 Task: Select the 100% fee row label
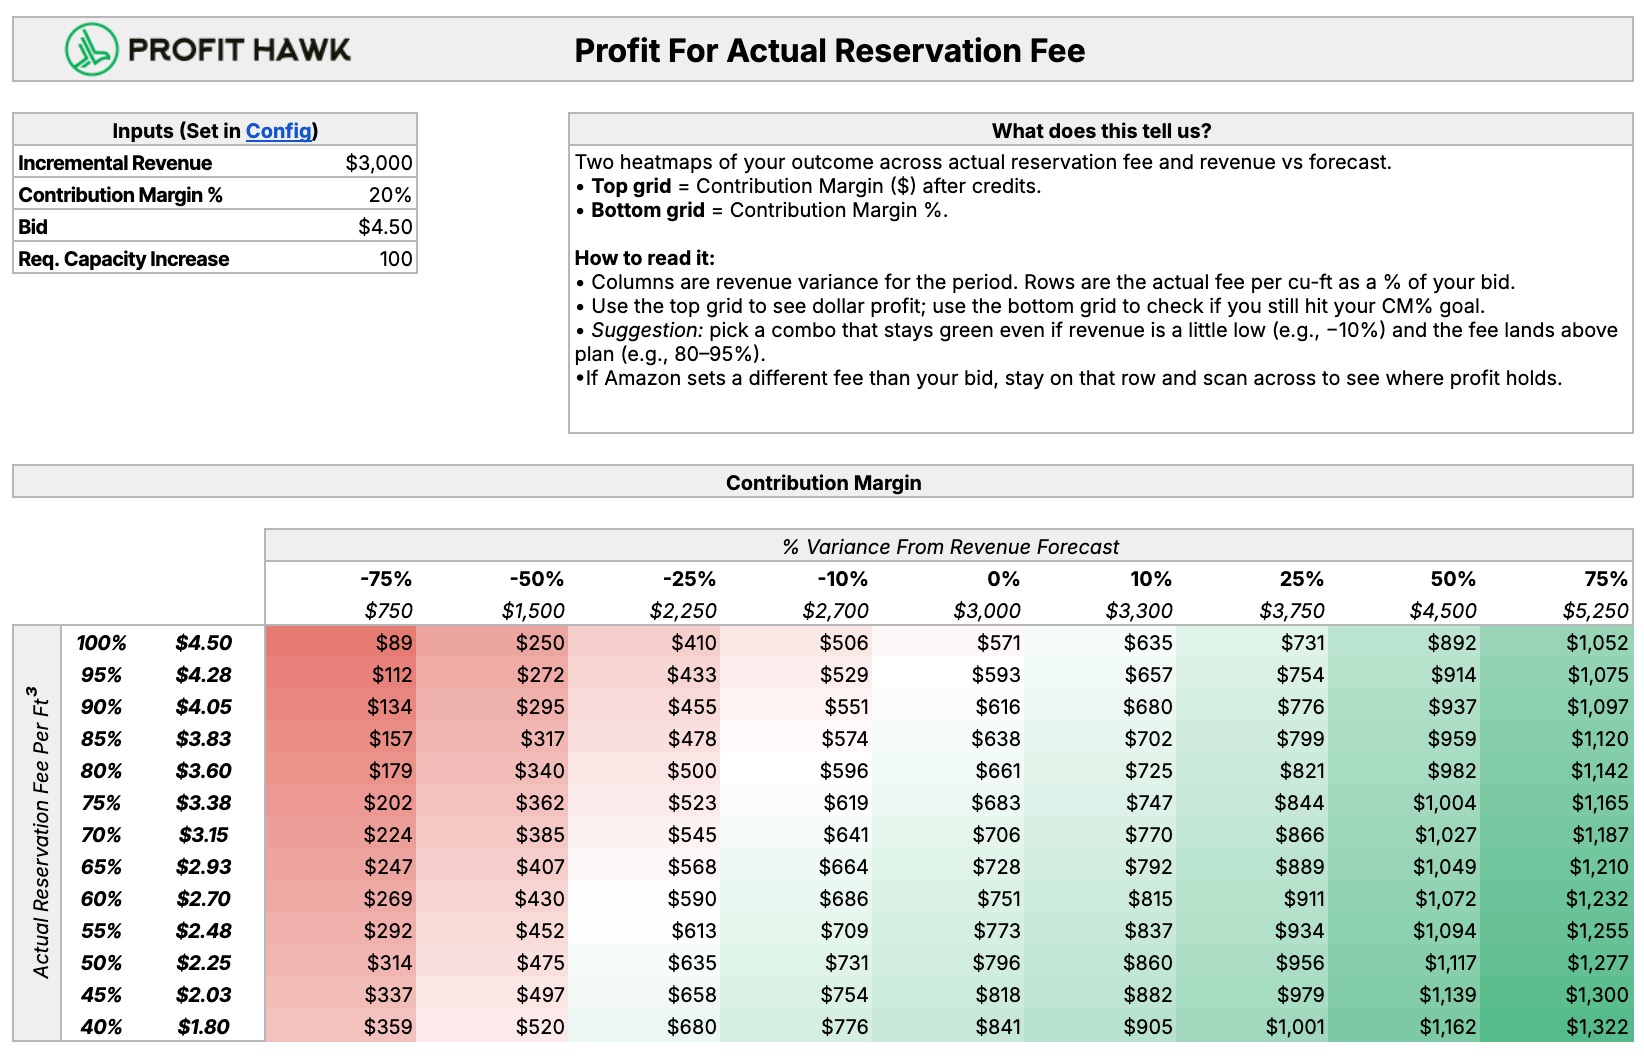pos(102,643)
